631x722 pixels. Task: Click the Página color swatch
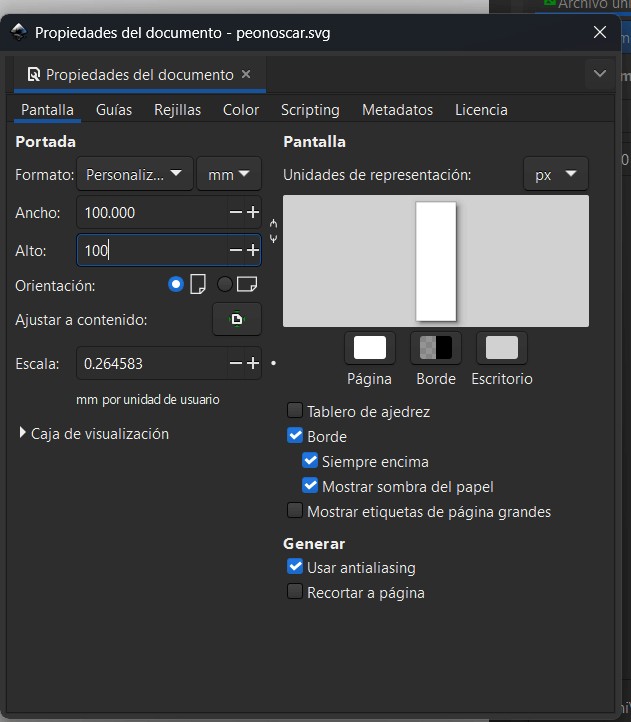click(x=370, y=348)
